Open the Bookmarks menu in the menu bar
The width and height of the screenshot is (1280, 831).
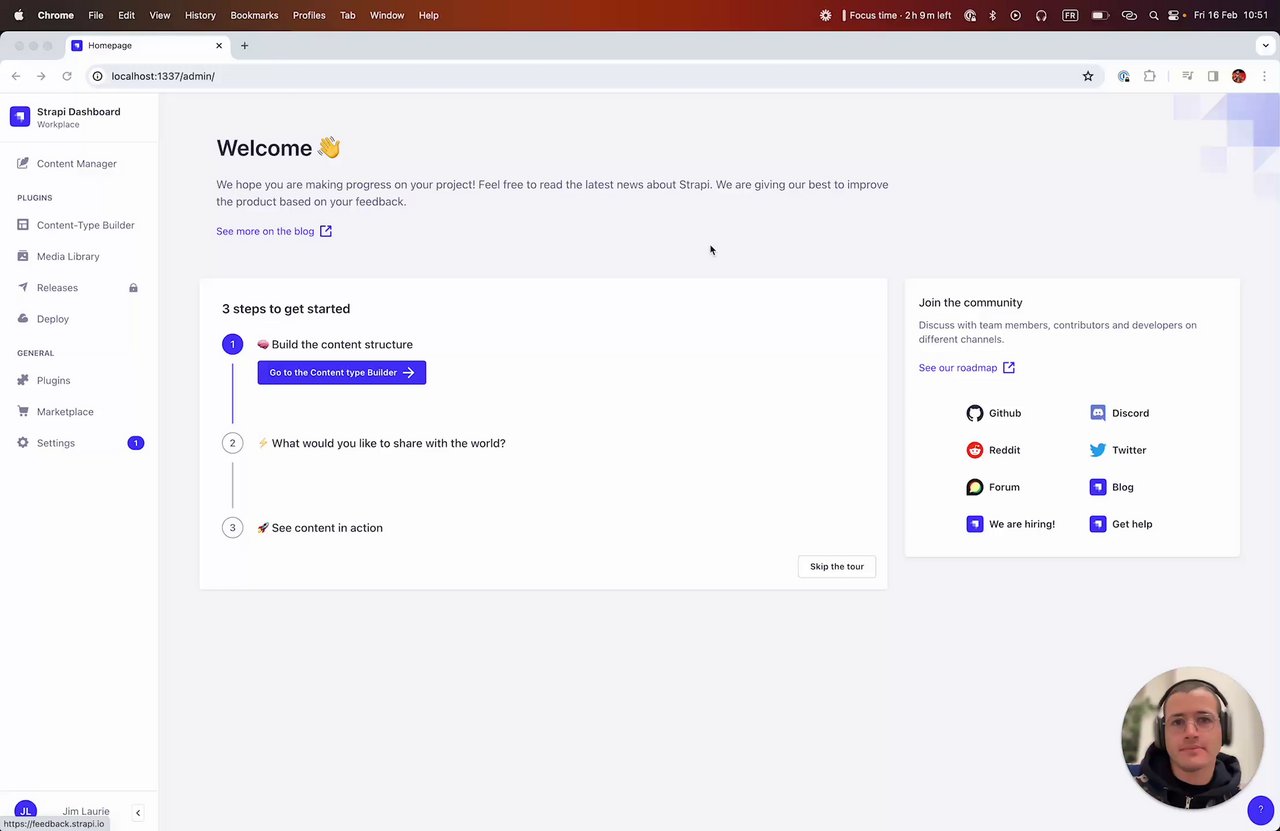254,15
